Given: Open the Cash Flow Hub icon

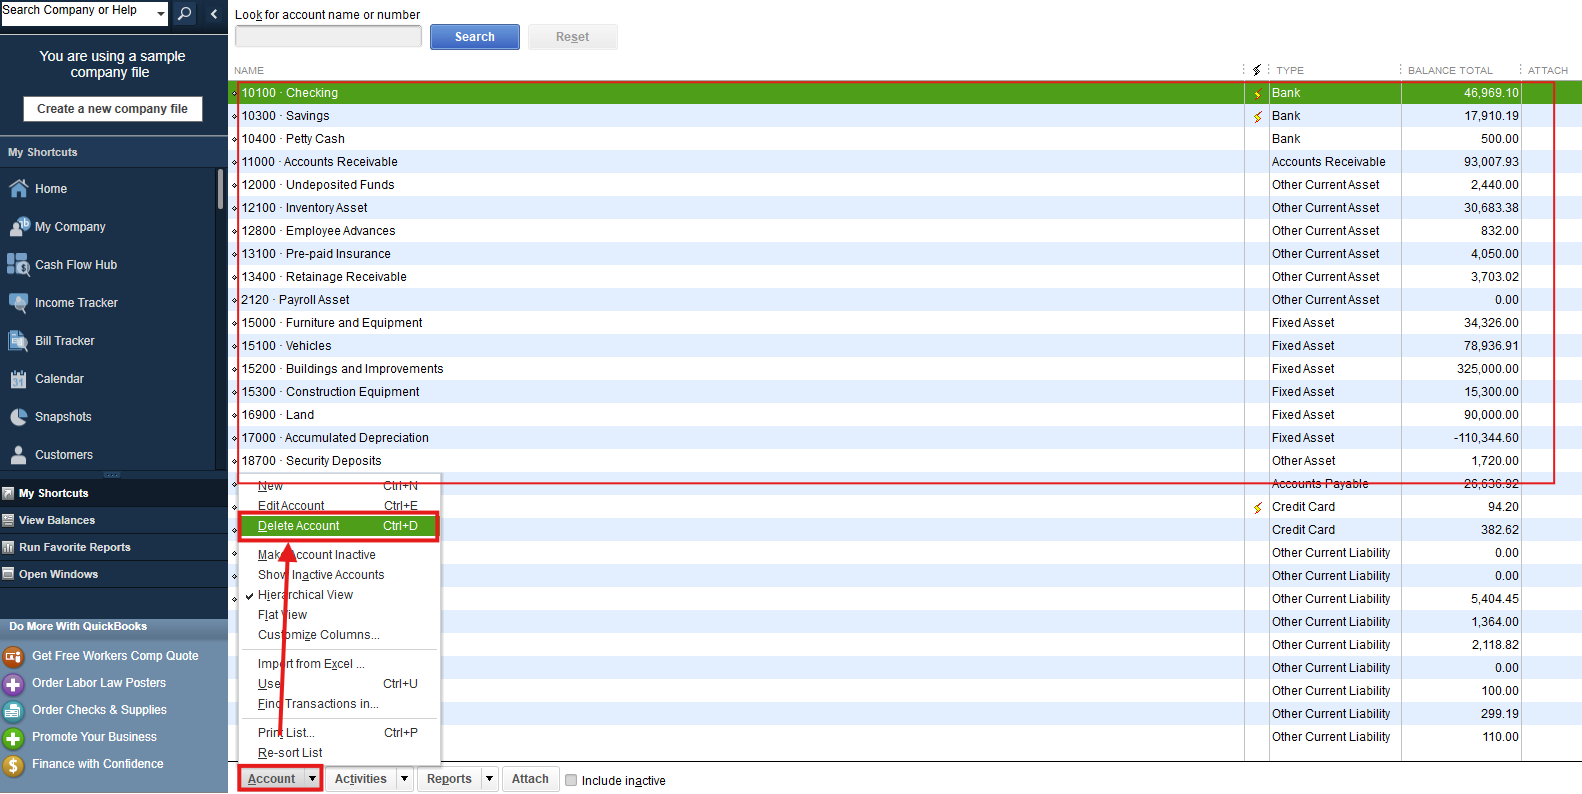Looking at the screenshot, I should pyautogui.click(x=18, y=264).
